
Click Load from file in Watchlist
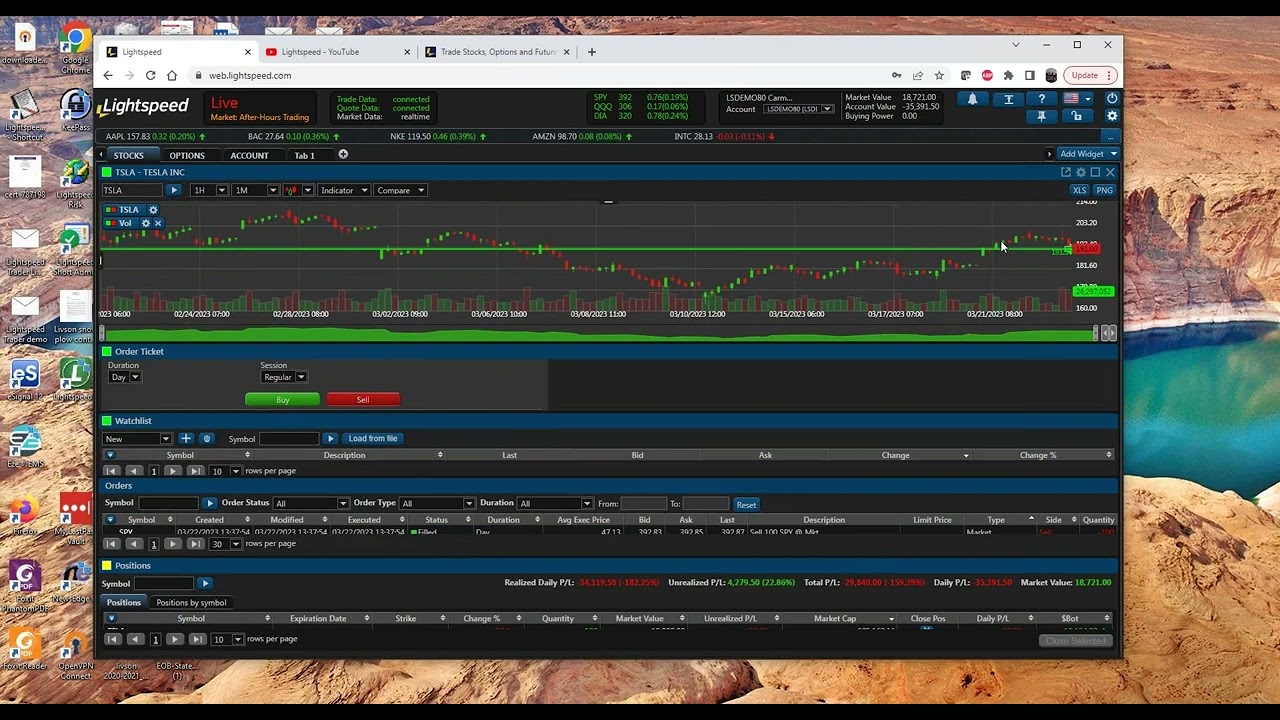coord(373,438)
